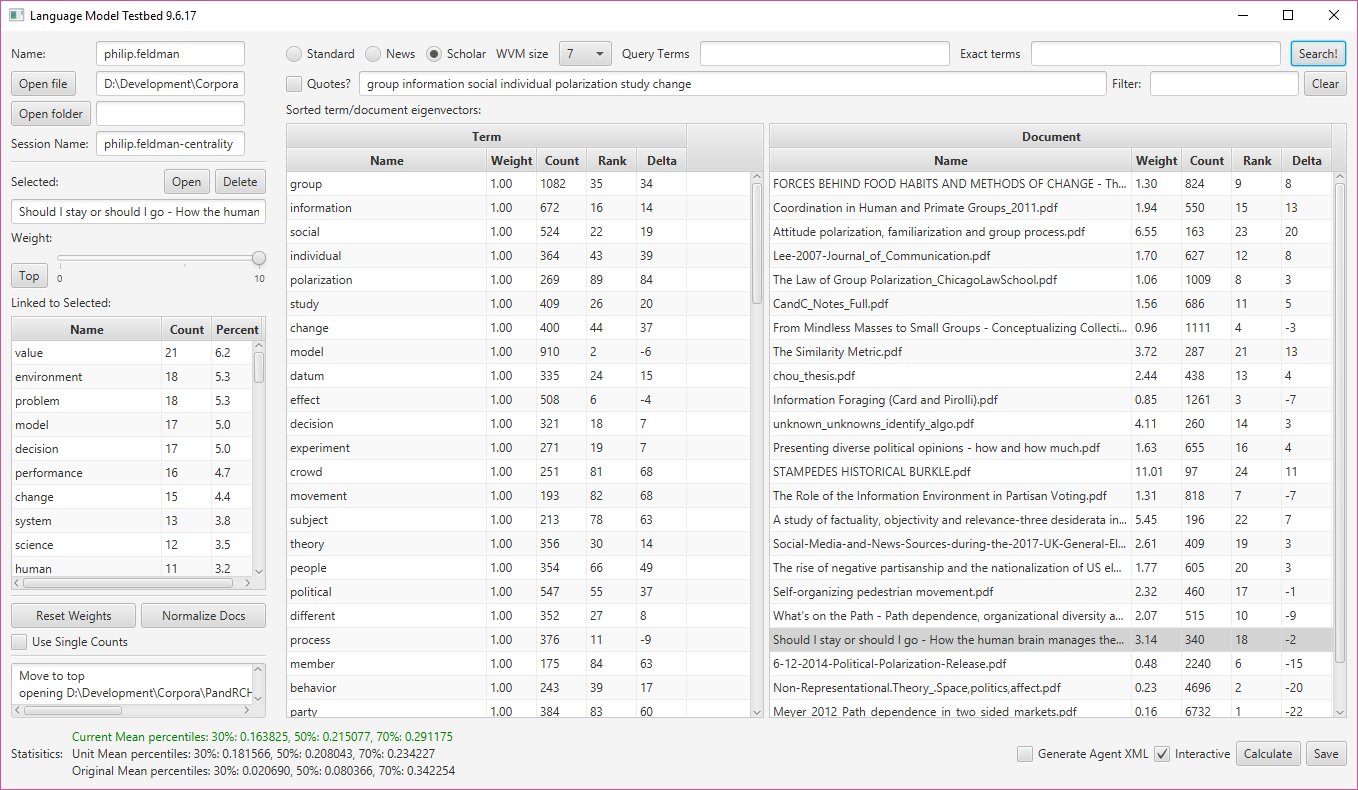Enable the Quotes checkbox
The width and height of the screenshot is (1358, 790).
(x=294, y=84)
